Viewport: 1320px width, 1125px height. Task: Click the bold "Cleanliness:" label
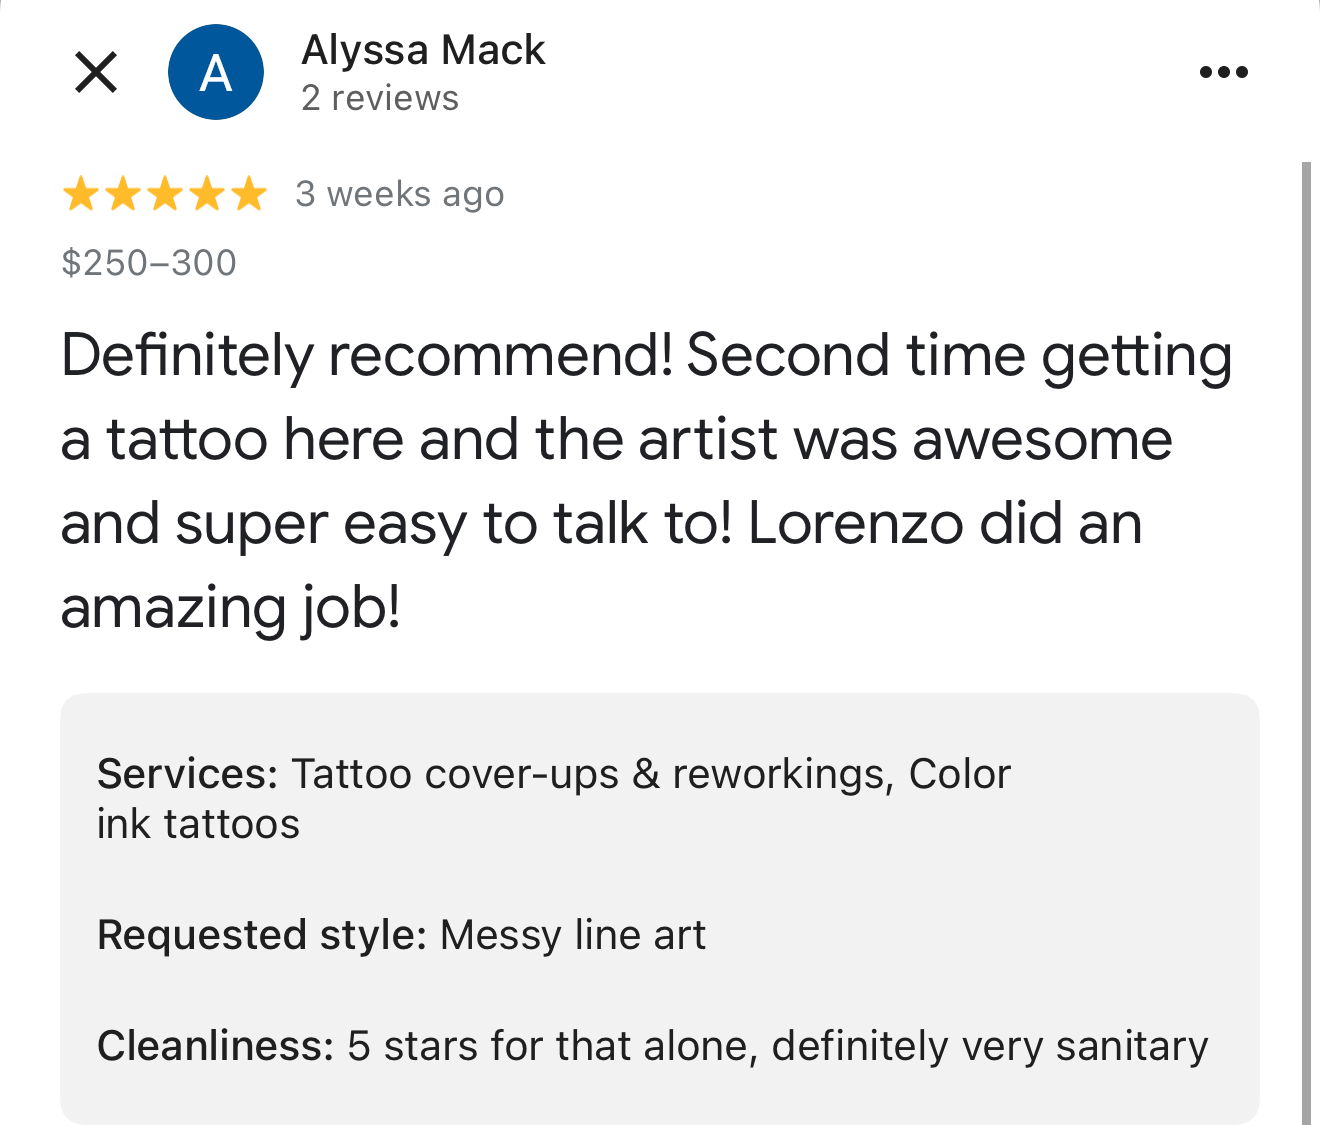[215, 1046]
